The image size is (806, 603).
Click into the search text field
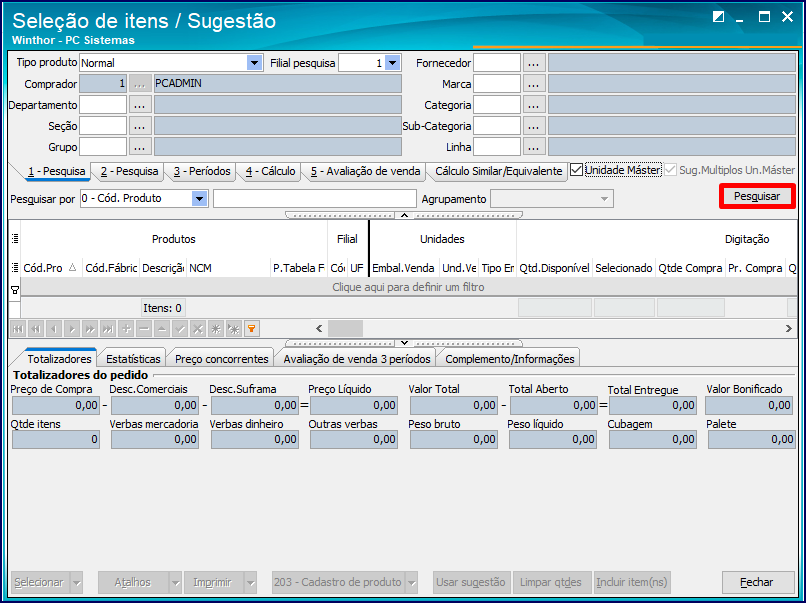[x=315, y=198]
